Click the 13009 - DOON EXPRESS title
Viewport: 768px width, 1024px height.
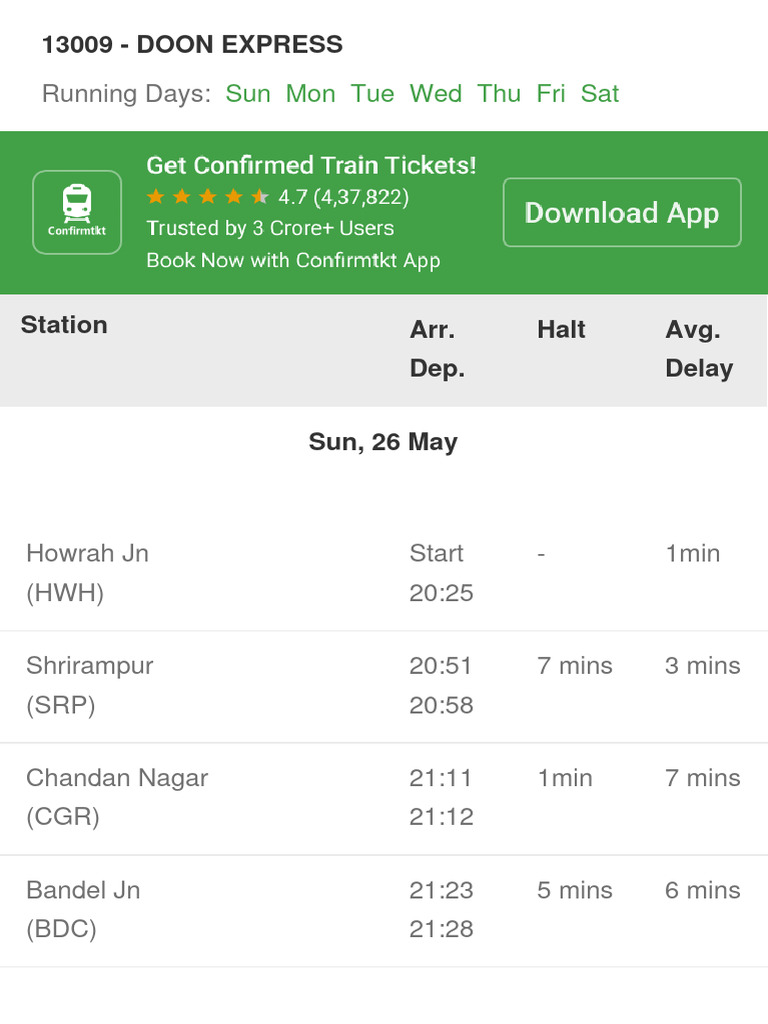pos(192,45)
